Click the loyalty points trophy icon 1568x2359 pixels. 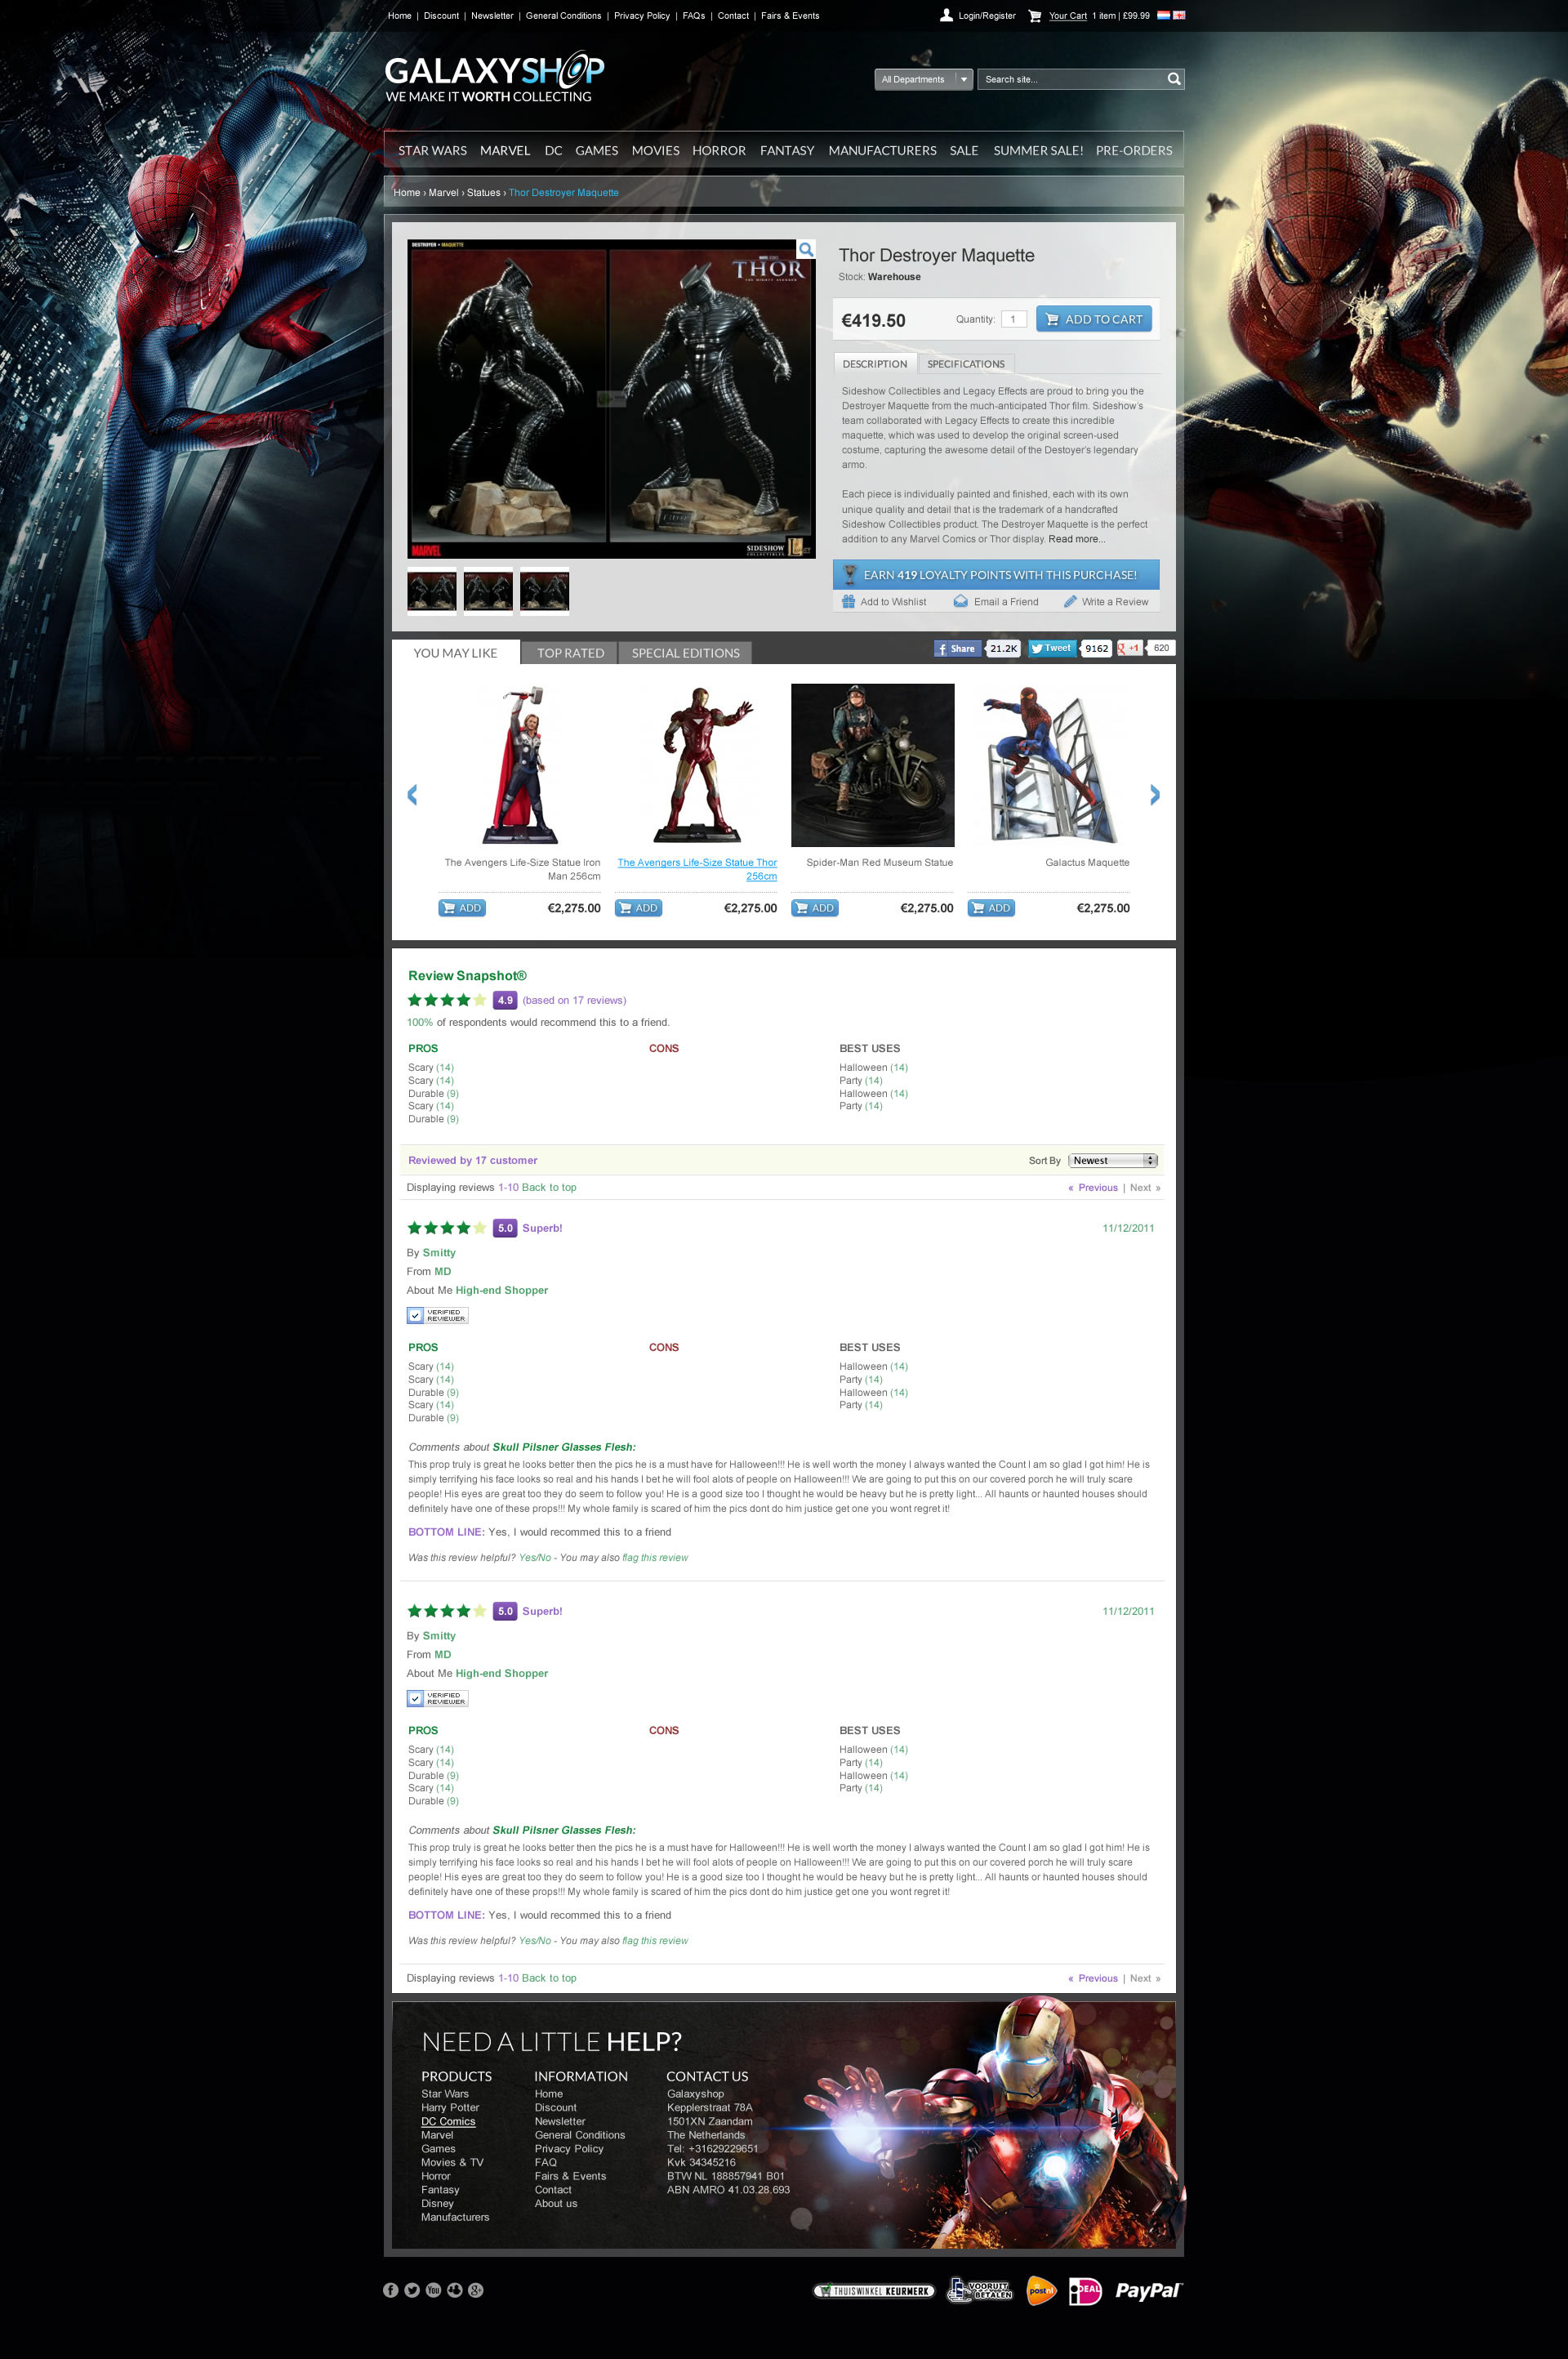850,574
